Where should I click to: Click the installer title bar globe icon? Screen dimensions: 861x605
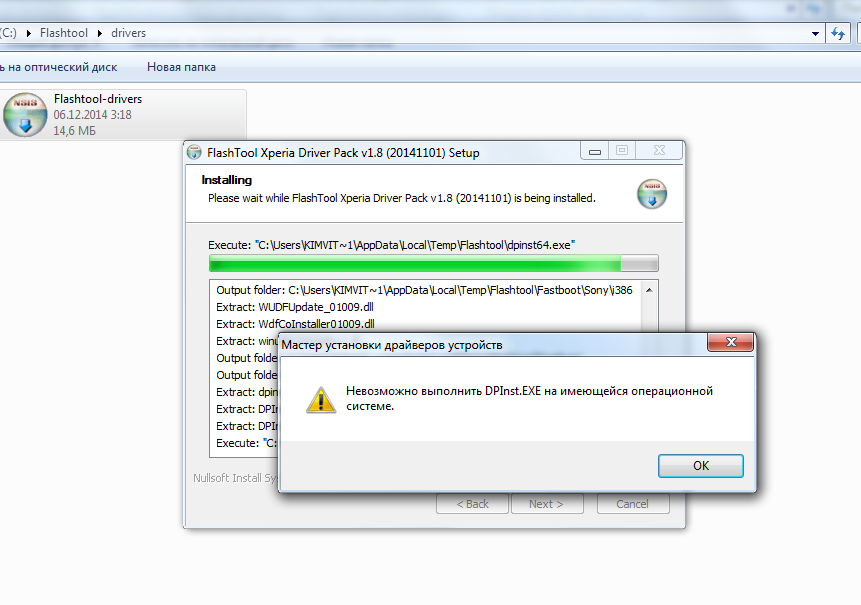click(x=194, y=152)
